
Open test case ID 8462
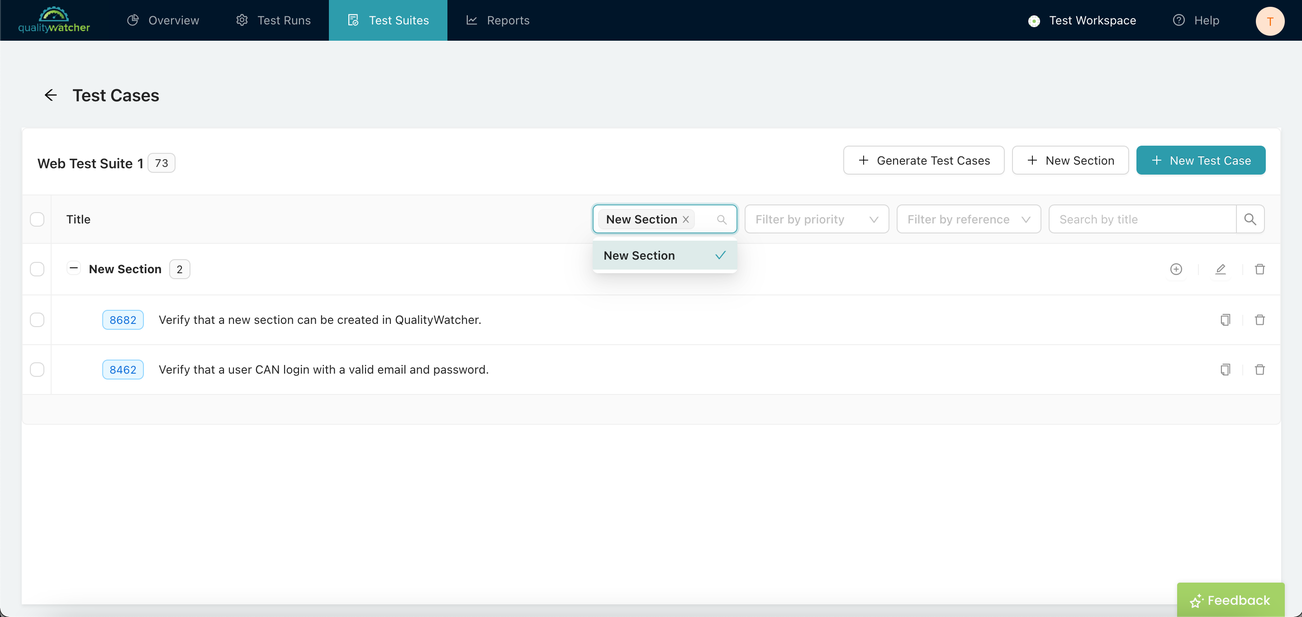[123, 370]
